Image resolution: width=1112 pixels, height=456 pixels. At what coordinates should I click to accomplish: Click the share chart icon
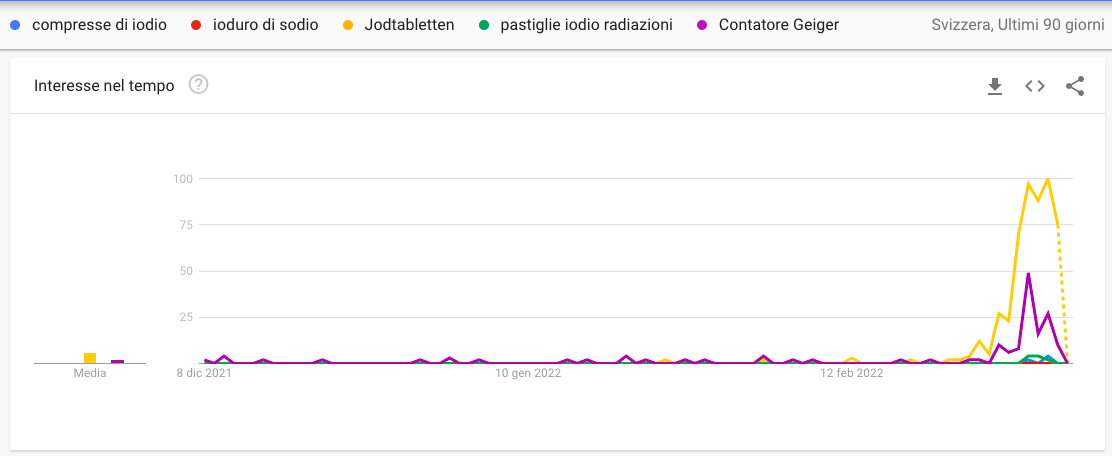(1075, 86)
